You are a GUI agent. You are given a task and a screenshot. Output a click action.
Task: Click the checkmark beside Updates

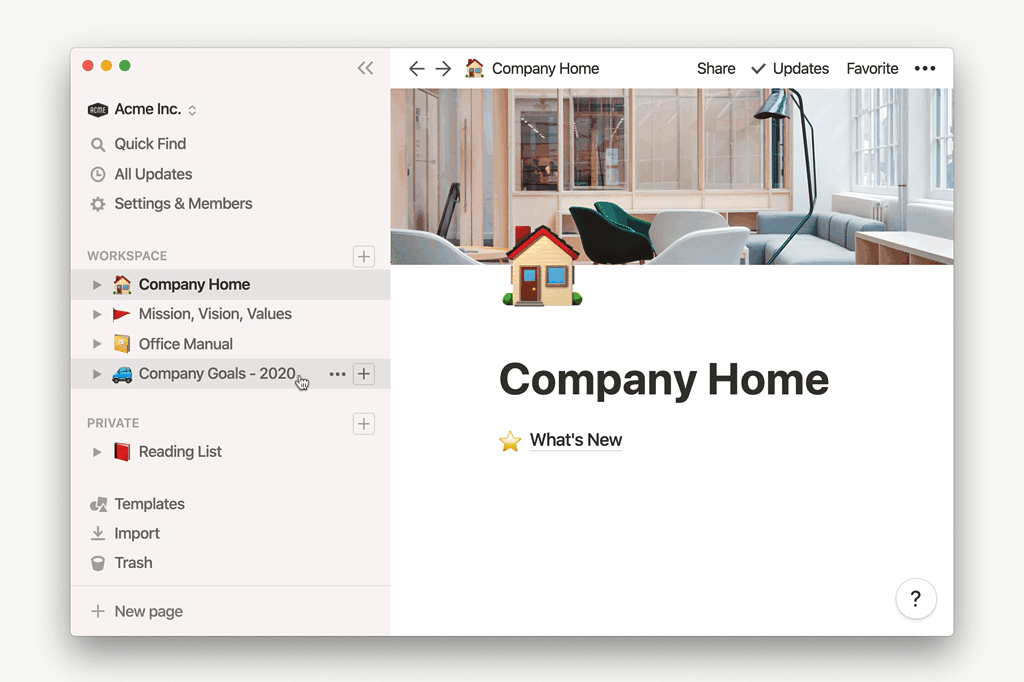[x=758, y=69]
